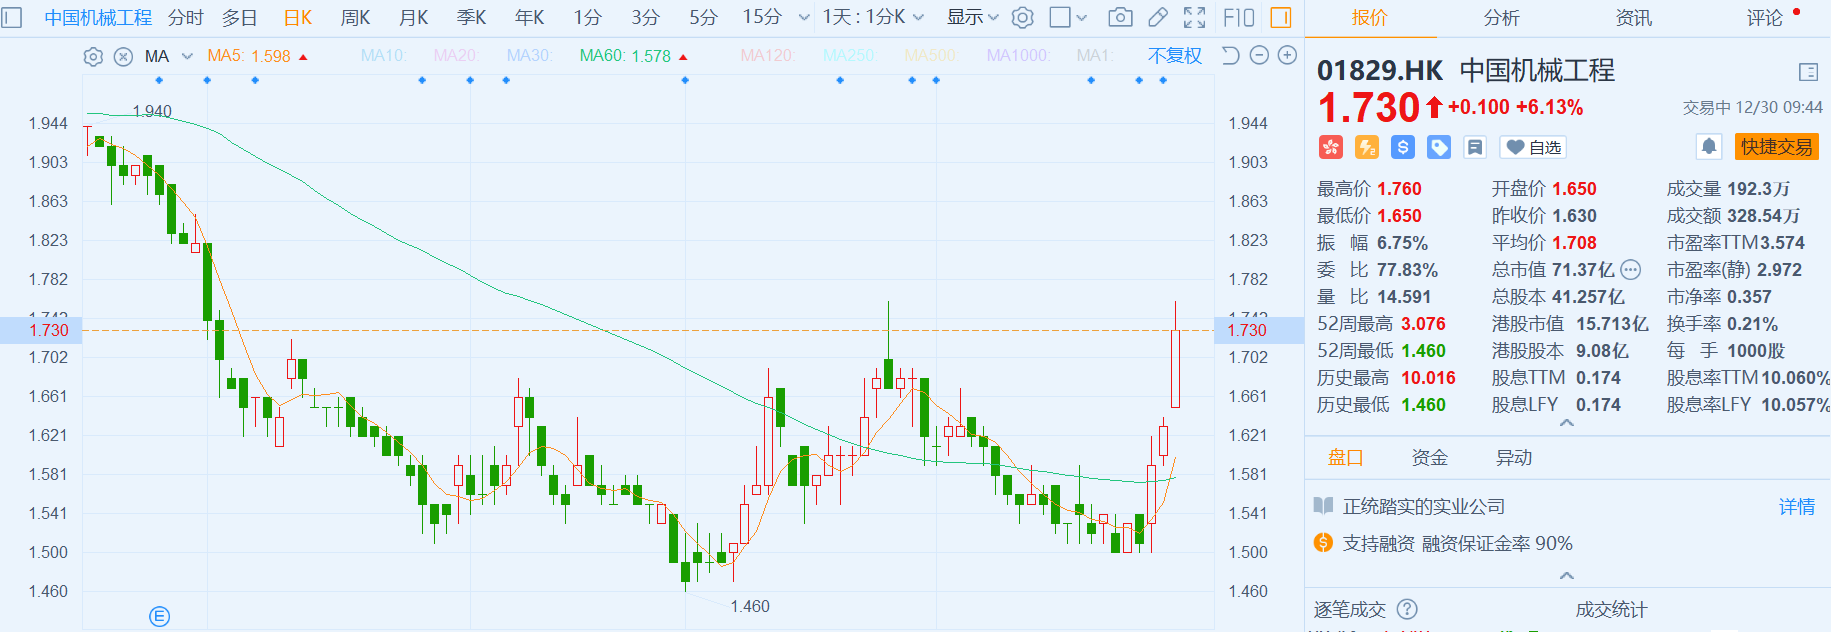Screen dimensions: 1831x632
Task: Select the 5分 five-minute chart
Action: point(704,18)
